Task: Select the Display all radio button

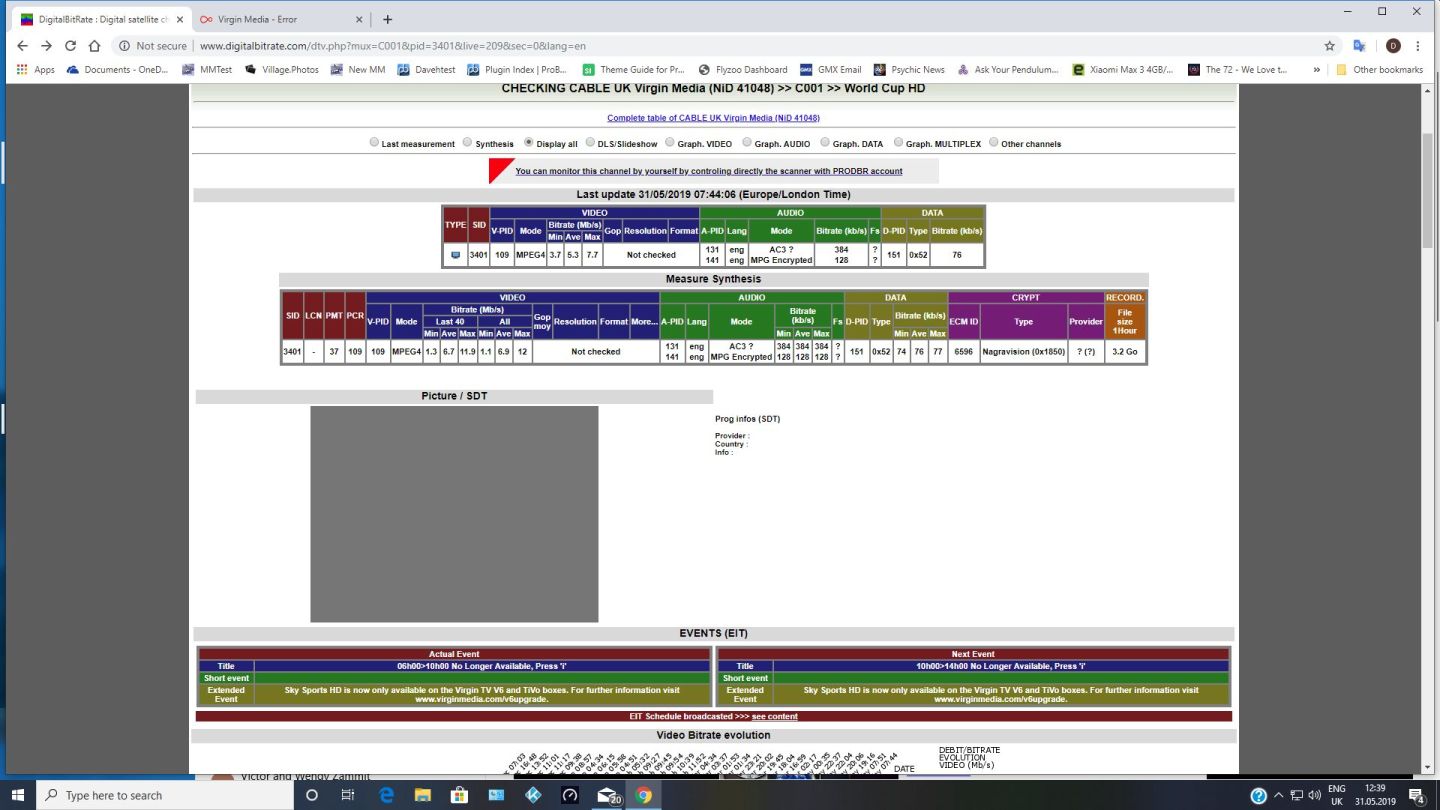Action: click(529, 143)
